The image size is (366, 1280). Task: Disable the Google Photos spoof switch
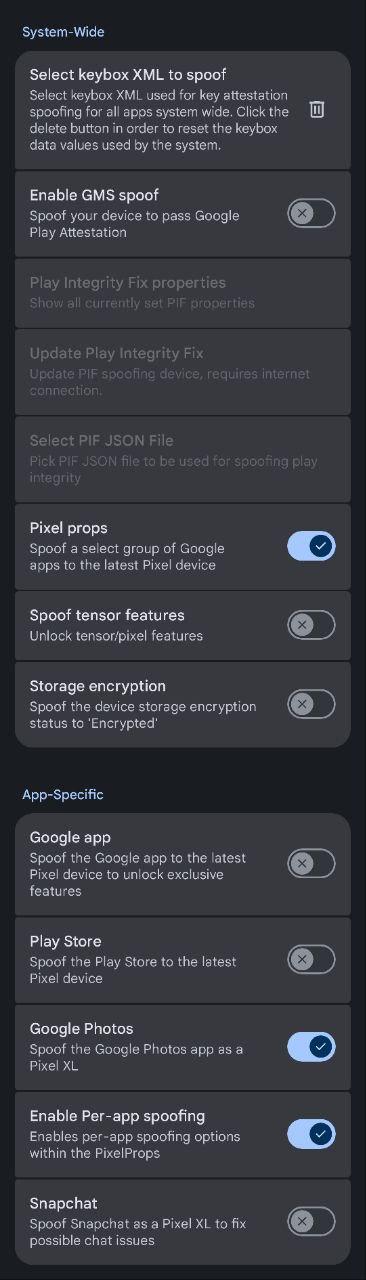pos(311,1047)
